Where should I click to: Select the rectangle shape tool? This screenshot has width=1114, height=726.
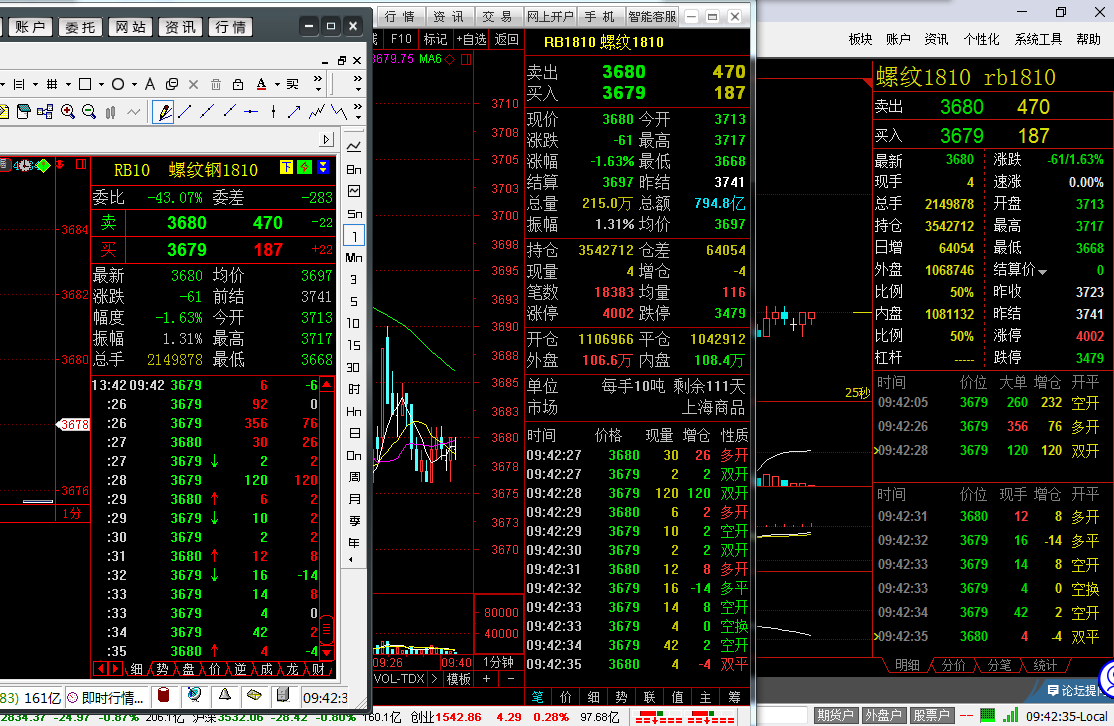tap(85, 84)
